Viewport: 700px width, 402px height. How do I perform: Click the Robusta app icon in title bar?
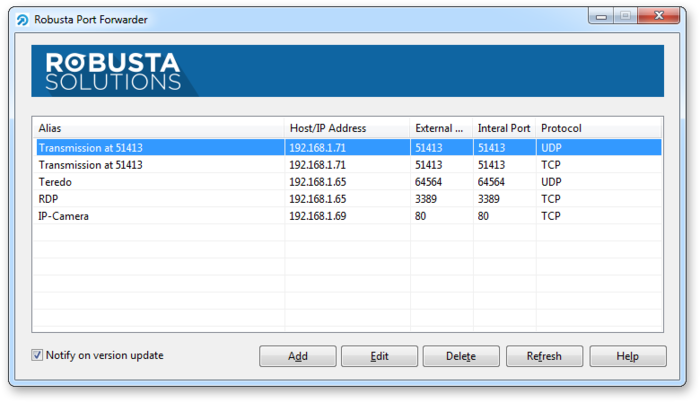coord(23,19)
